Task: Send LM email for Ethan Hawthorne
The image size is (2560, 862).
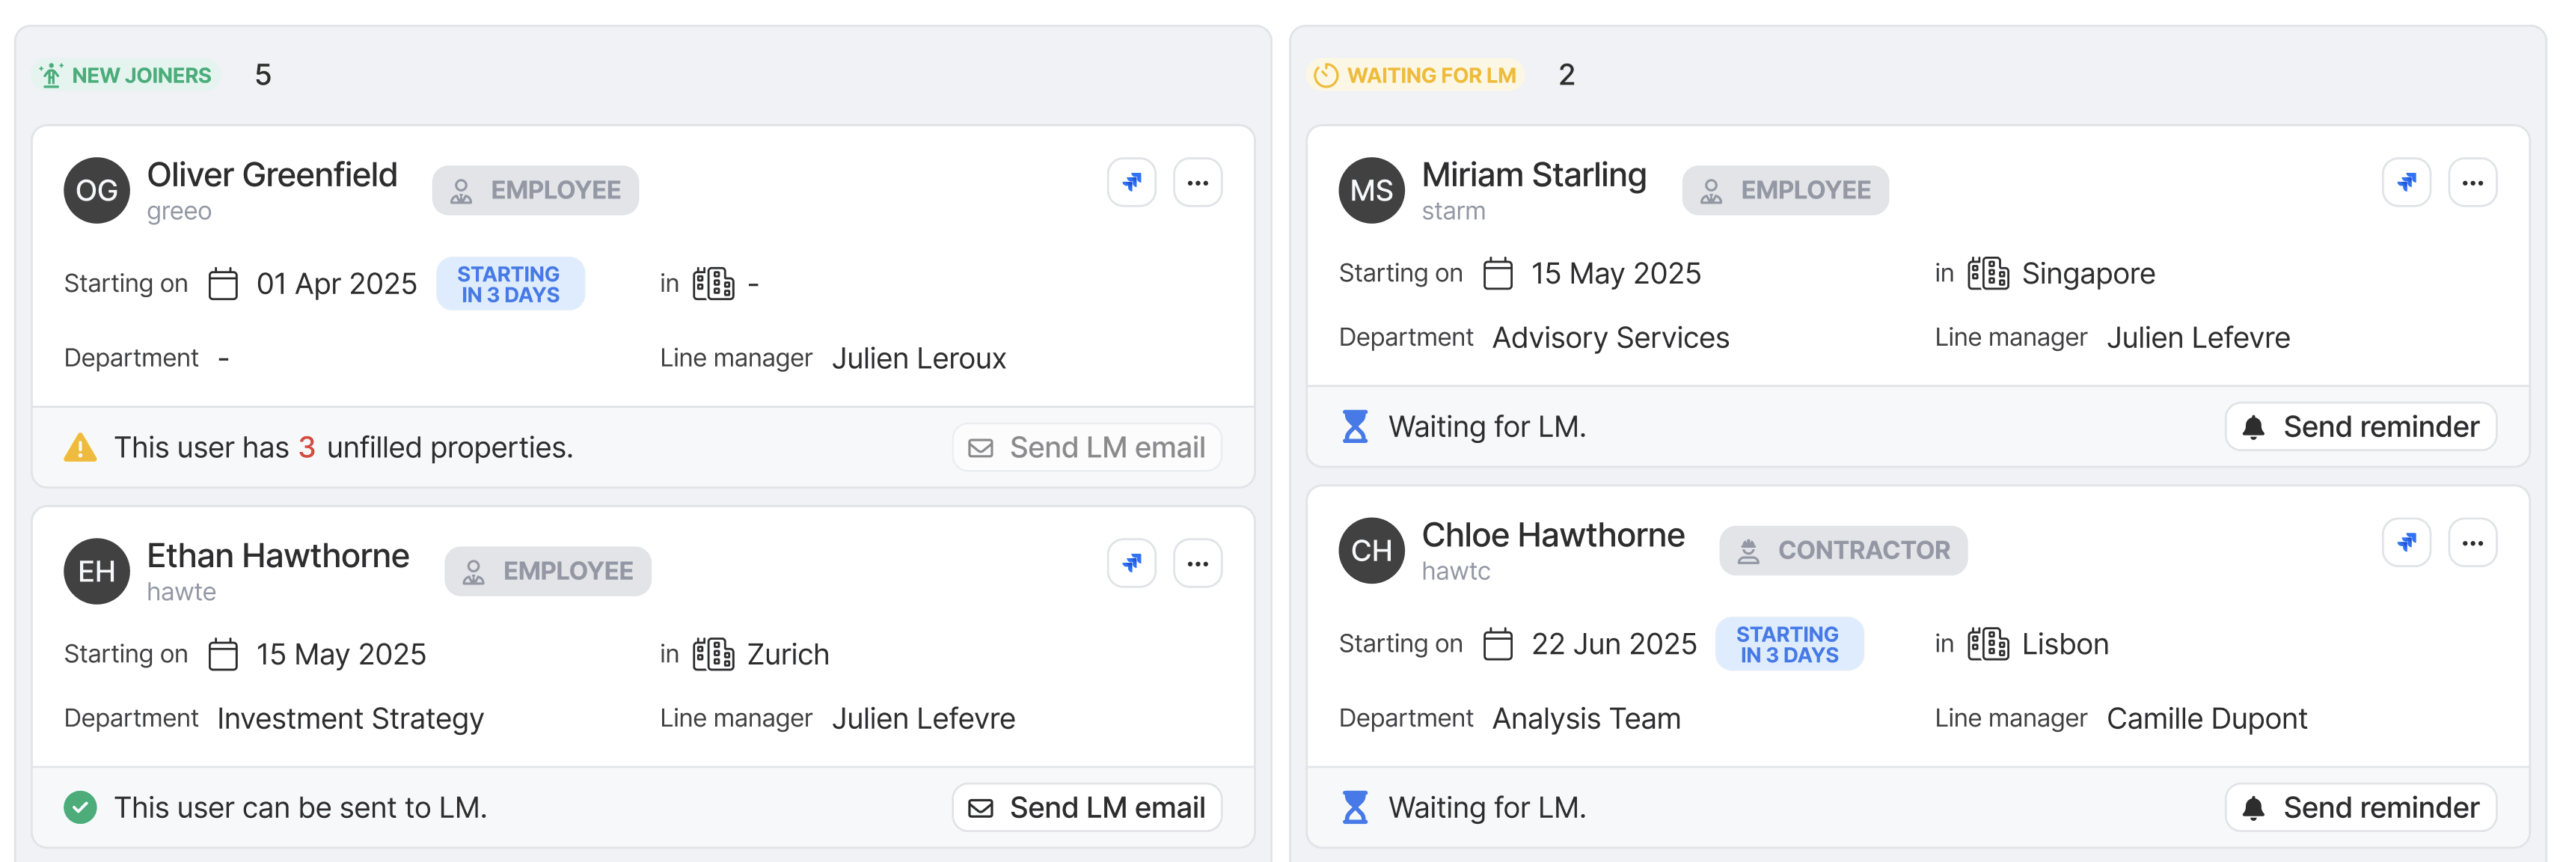Action: 1086,807
